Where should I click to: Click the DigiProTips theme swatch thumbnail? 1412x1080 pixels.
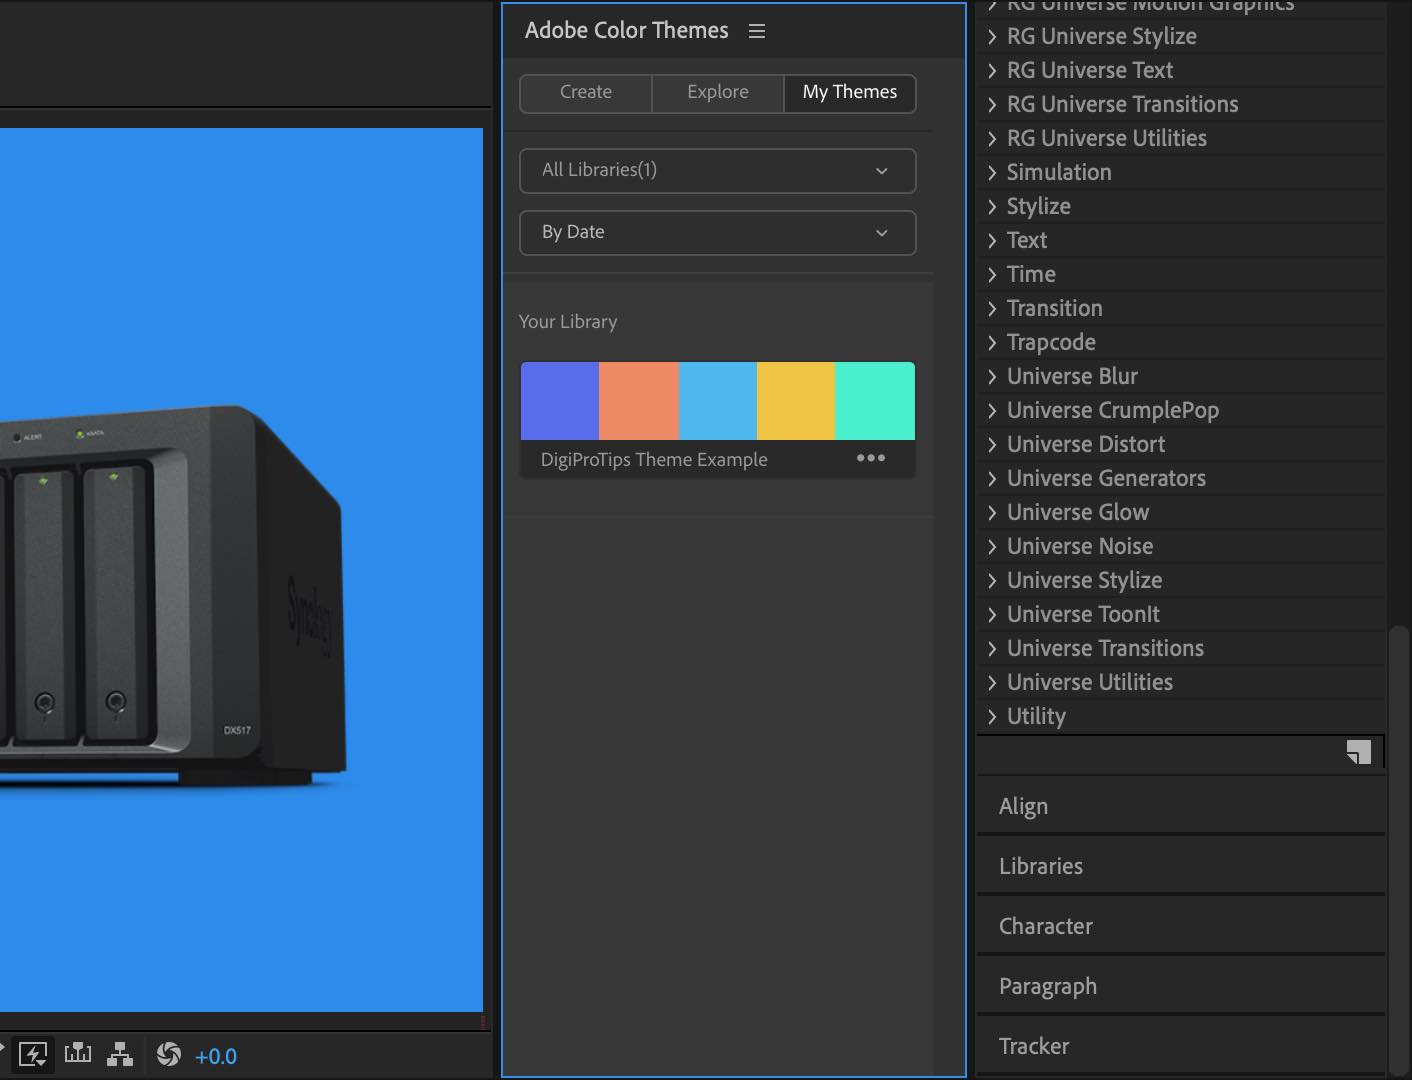click(717, 400)
